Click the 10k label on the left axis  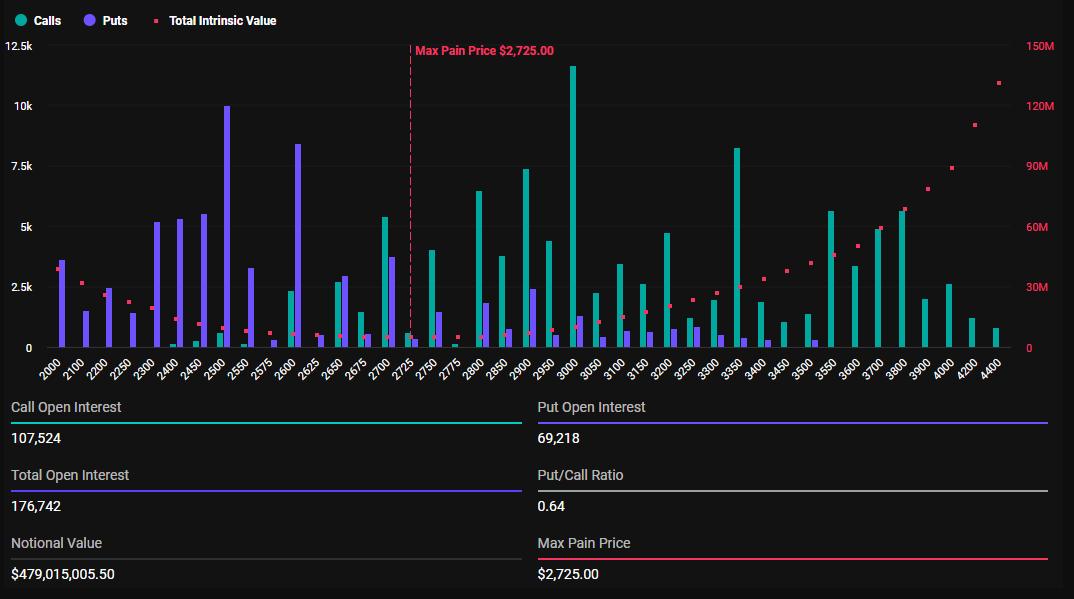click(23, 106)
